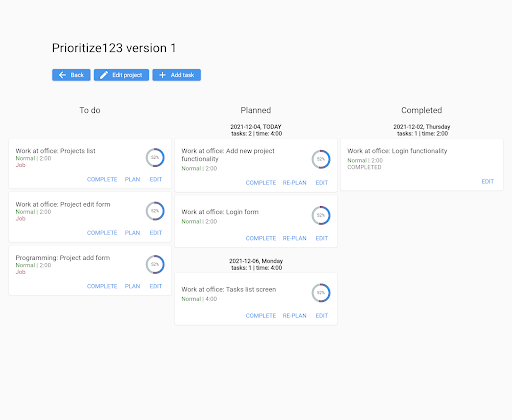Edit the completed Login functionality task

point(488,181)
